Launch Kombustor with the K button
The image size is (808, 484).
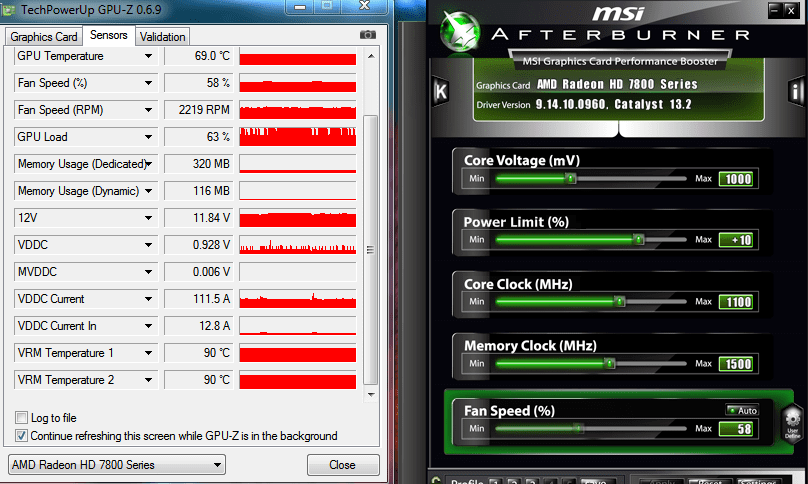point(441,92)
